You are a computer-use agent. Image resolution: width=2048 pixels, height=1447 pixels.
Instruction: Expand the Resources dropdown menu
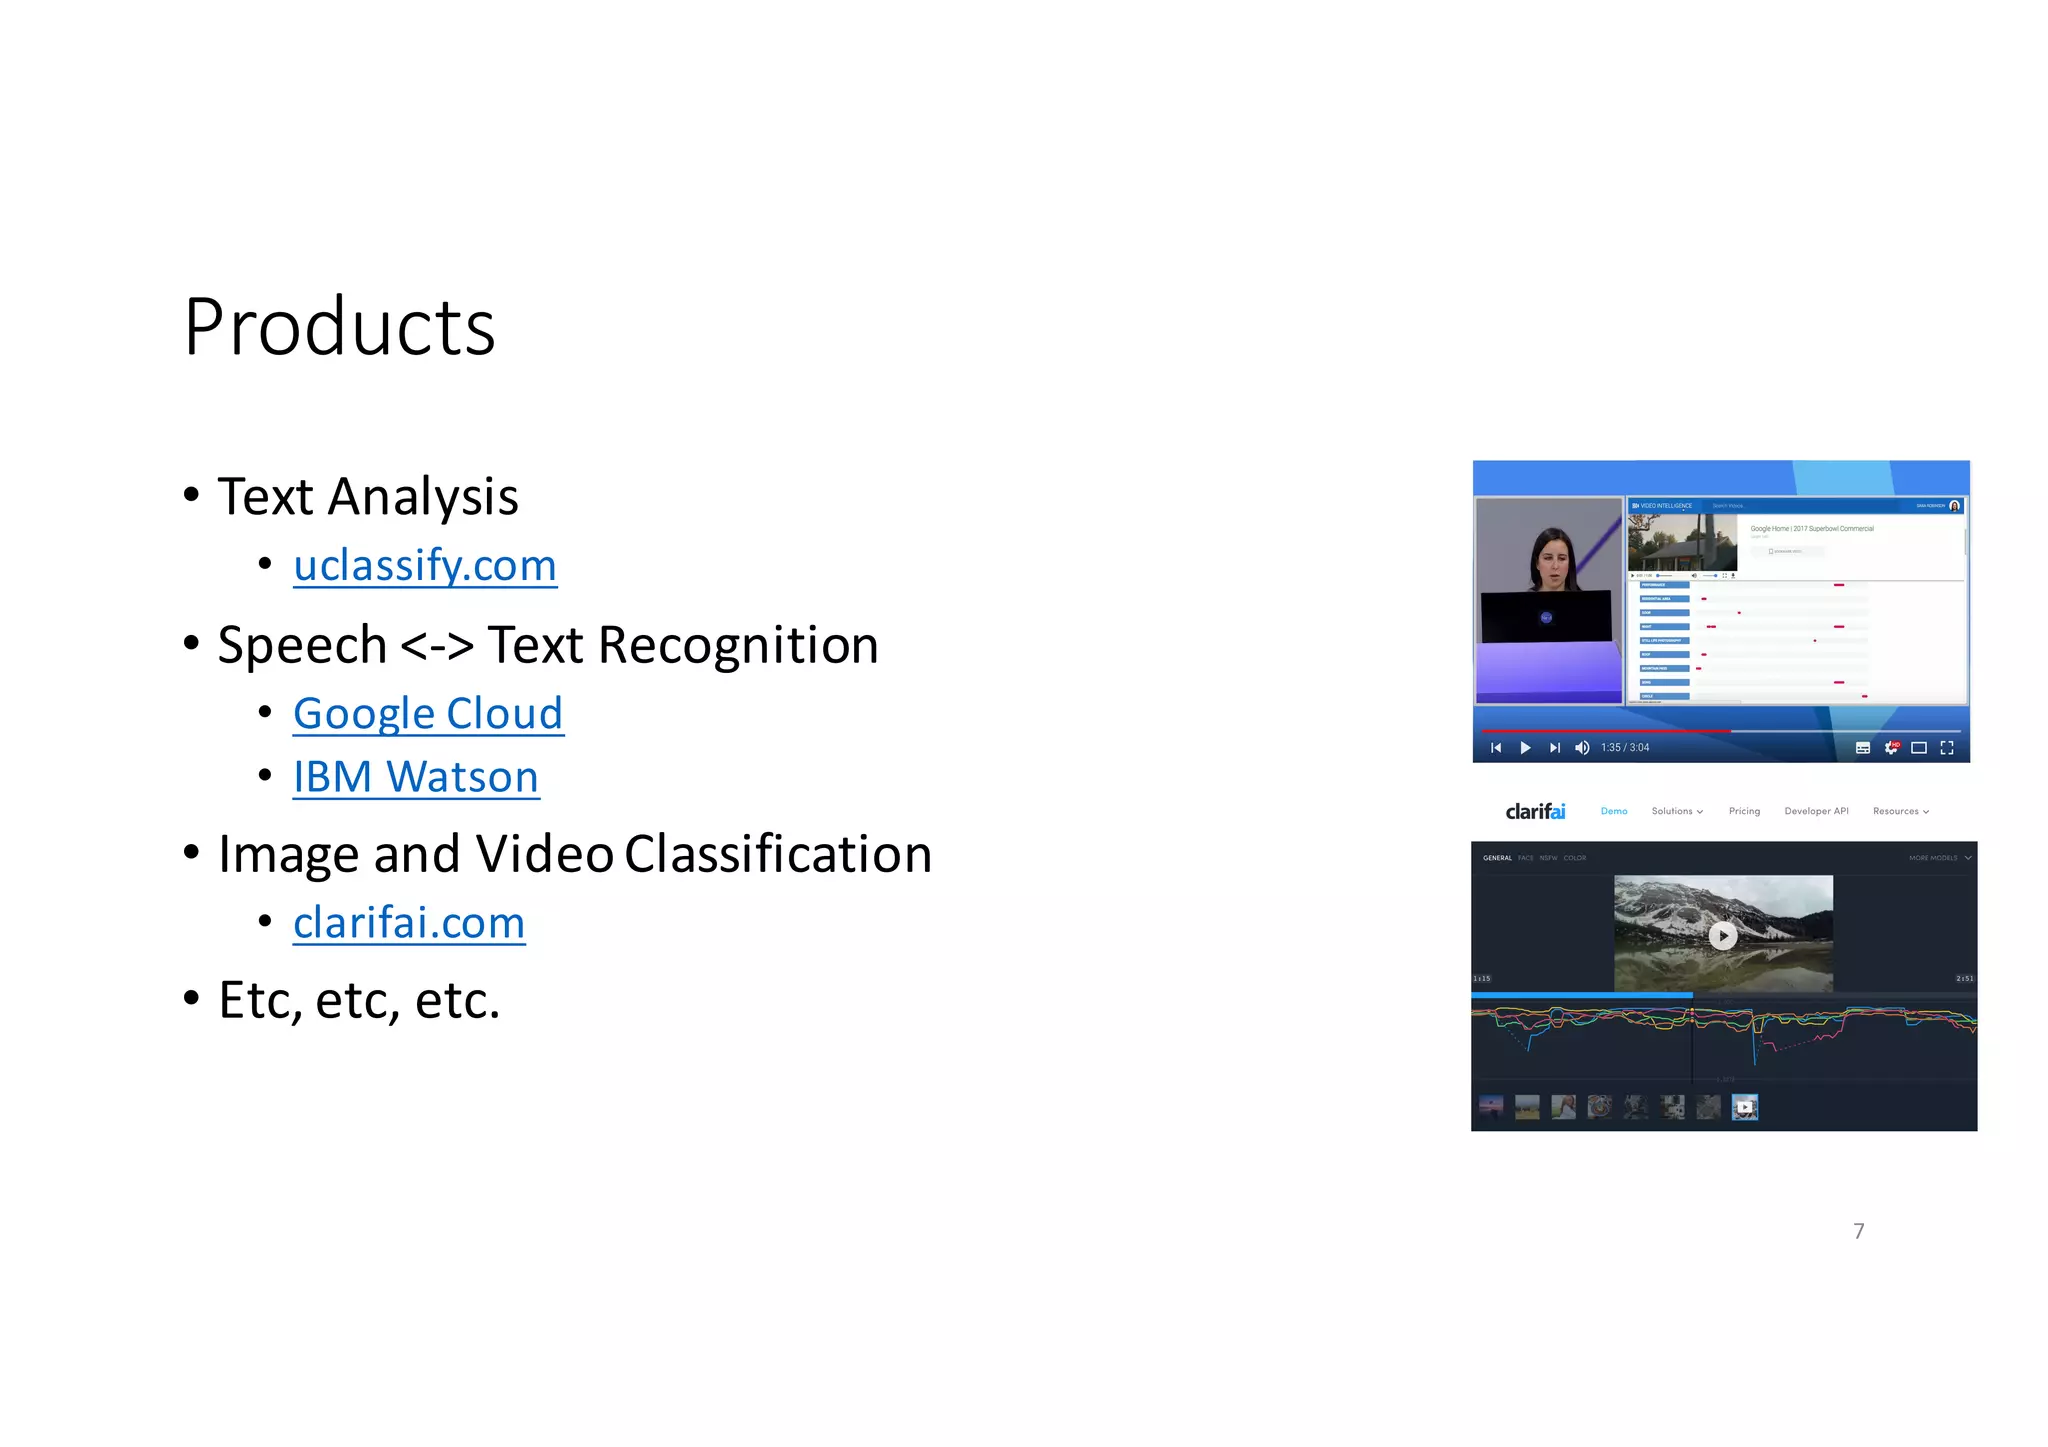[x=1900, y=811]
